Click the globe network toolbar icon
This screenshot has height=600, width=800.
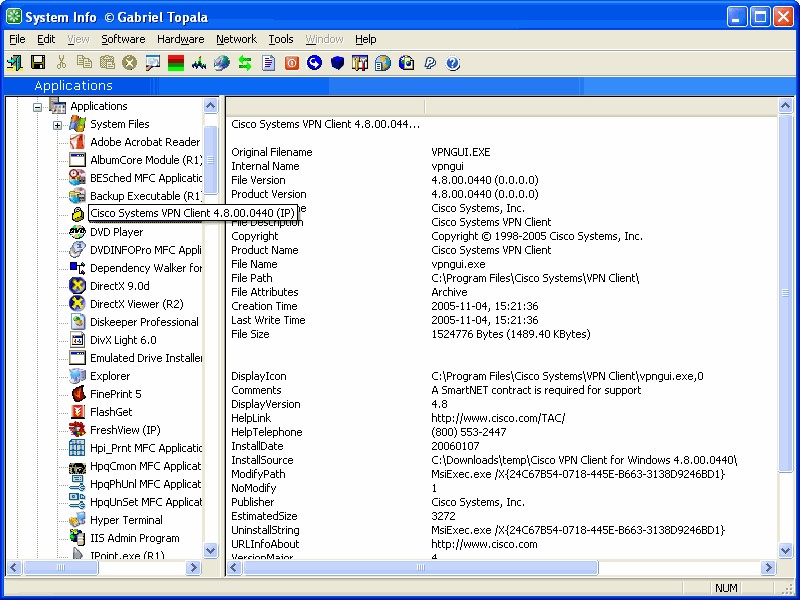[x=221, y=63]
